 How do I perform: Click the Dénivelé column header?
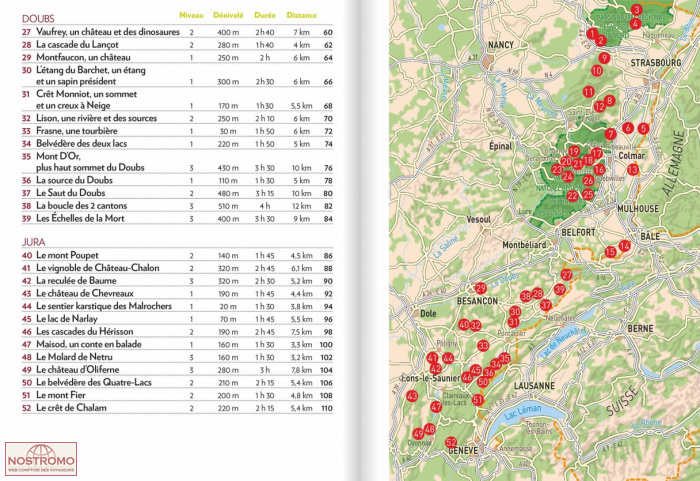click(x=228, y=15)
